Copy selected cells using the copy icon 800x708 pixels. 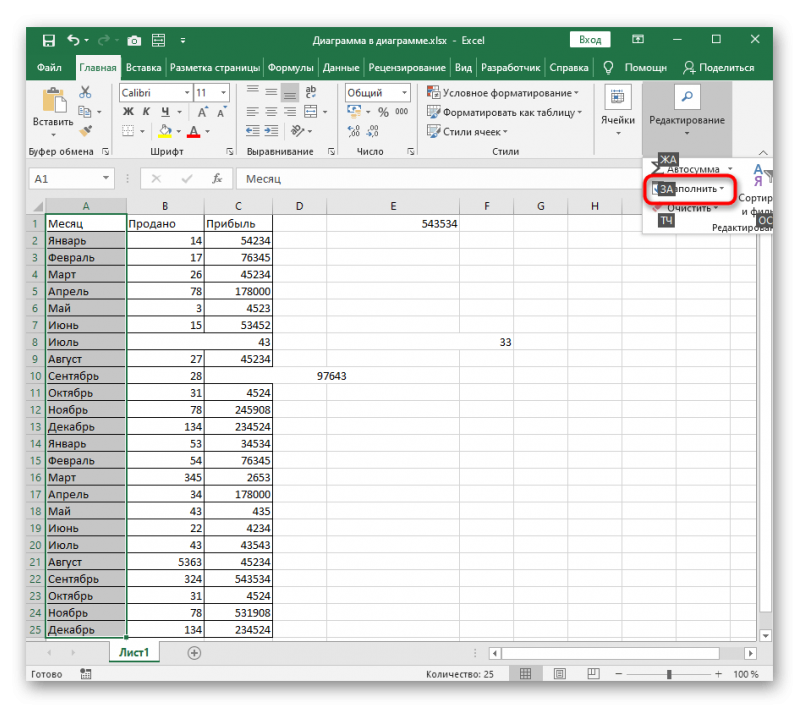(x=84, y=111)
